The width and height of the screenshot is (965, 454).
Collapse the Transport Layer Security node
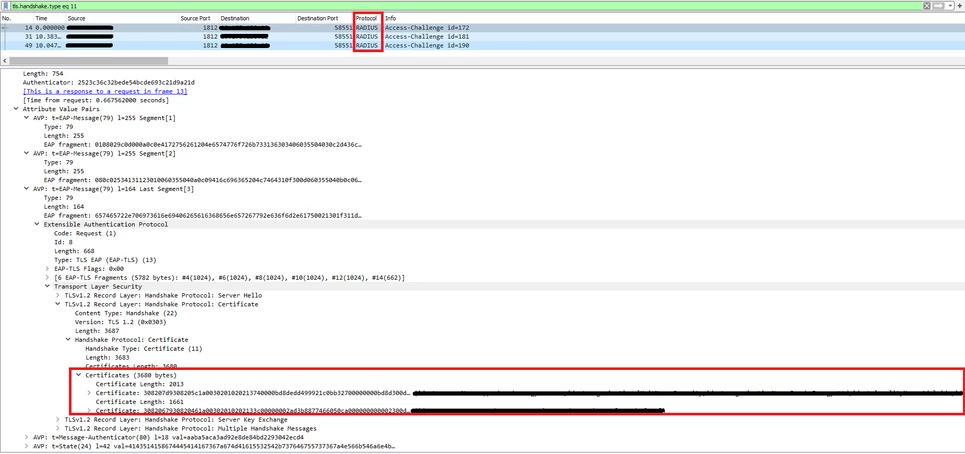(47, 286)
